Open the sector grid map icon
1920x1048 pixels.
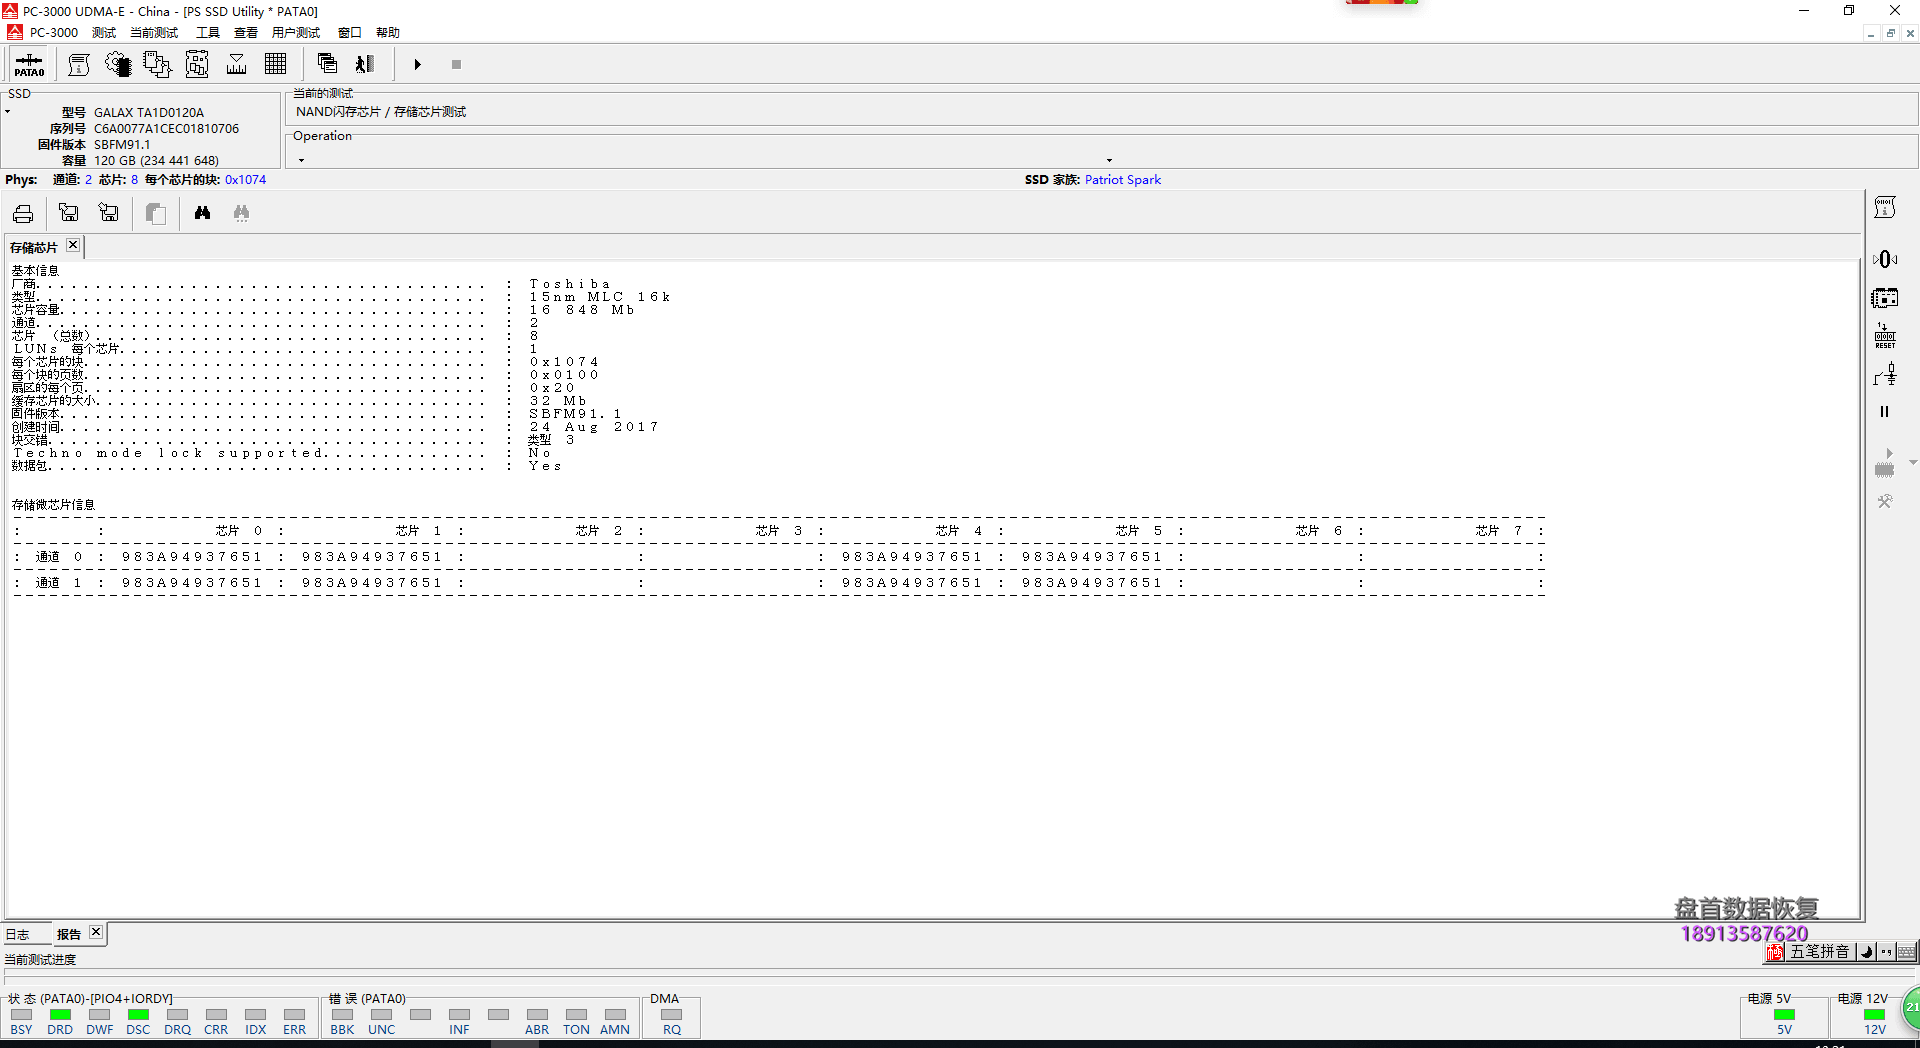click(x=276, y=65)
